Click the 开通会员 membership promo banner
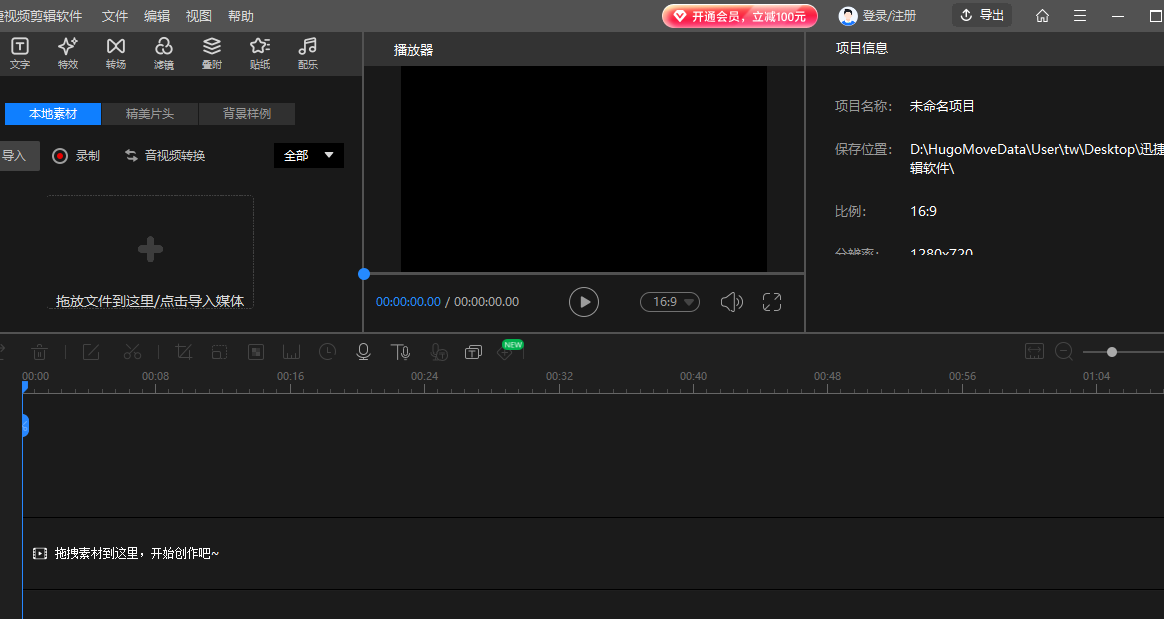The width and height of the screenshot is (1164, 619). pos(739,16)
